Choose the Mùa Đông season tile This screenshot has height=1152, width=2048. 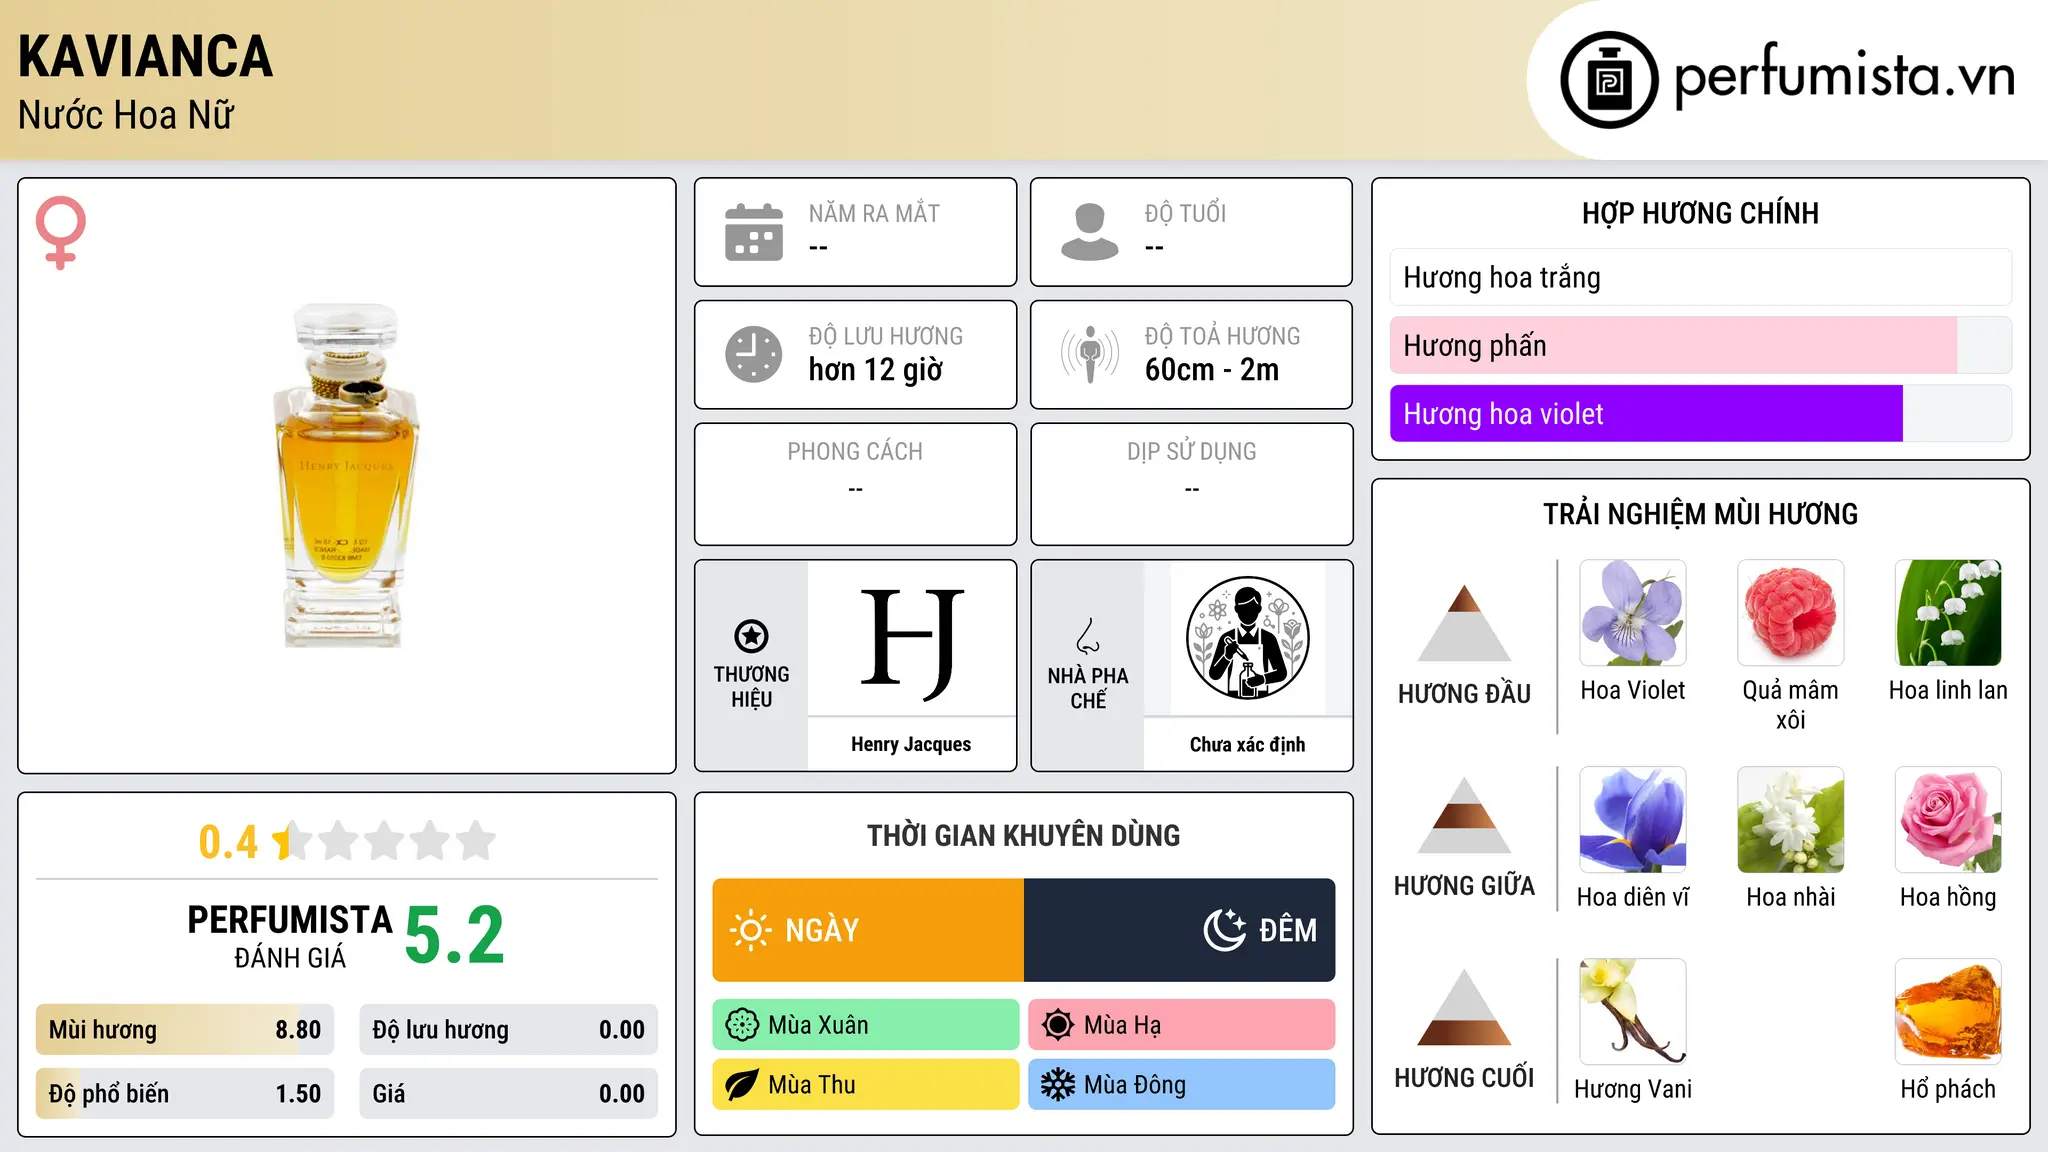(x=1182, y=1085)
